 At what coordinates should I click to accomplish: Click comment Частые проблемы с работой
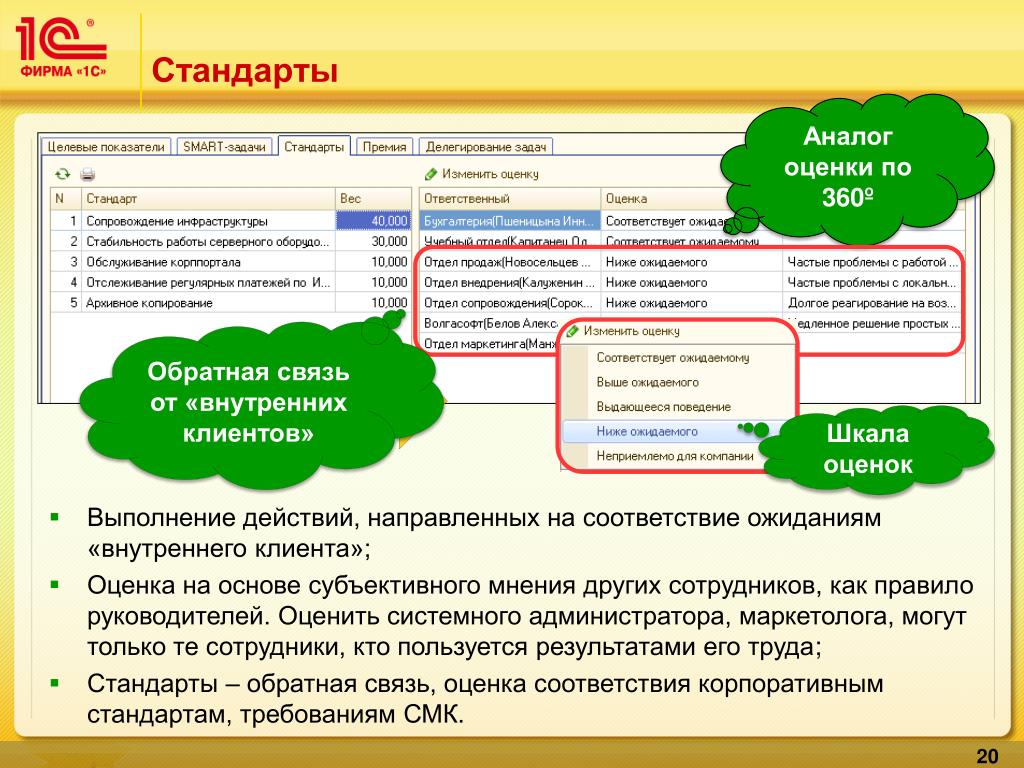pyautogui.click(x=872, y=262)
